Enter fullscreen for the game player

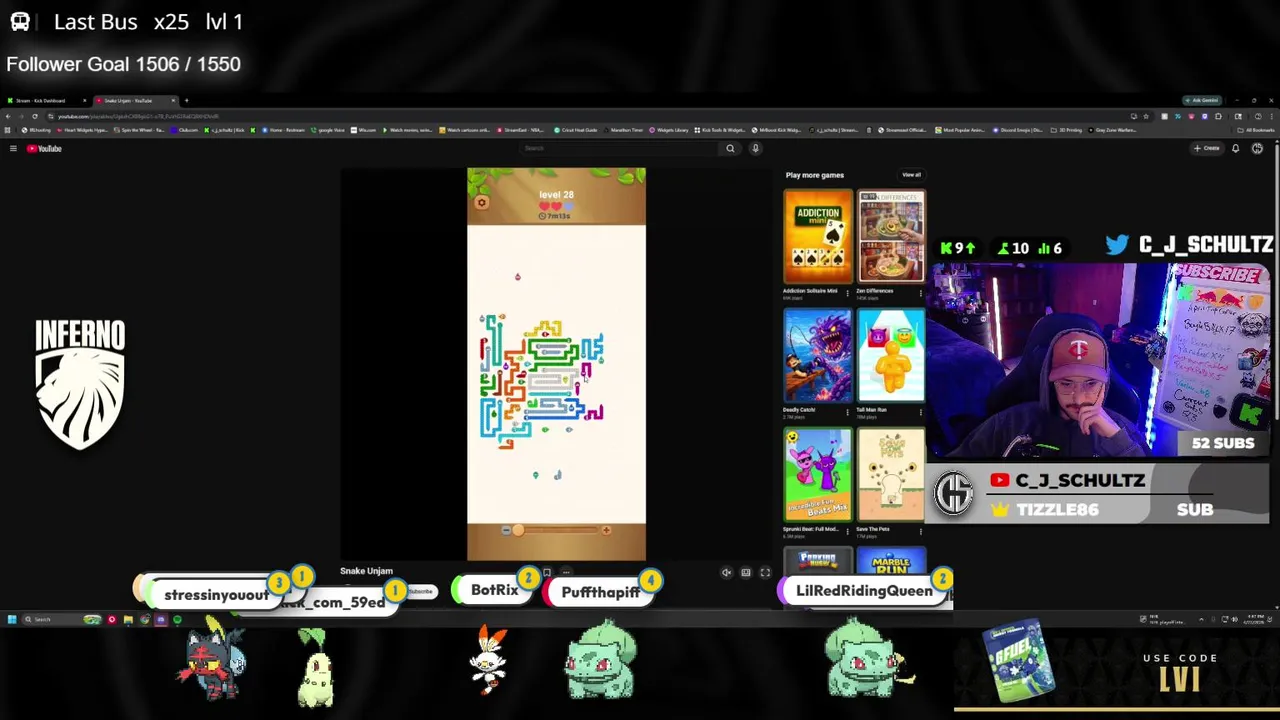(x=765, y=573)
